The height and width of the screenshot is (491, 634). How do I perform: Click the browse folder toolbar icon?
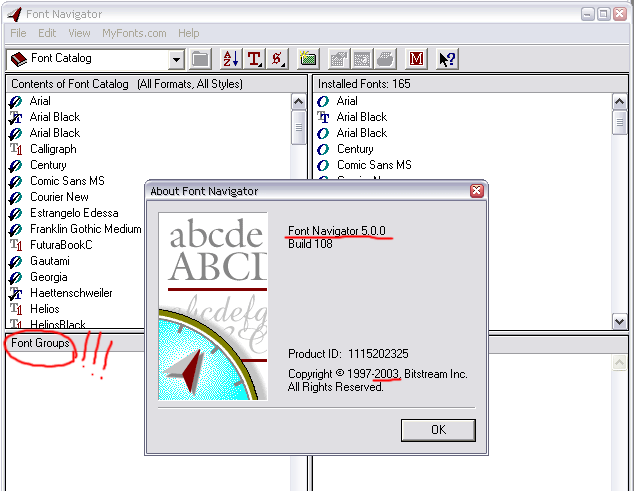click(x=200, y=59)
